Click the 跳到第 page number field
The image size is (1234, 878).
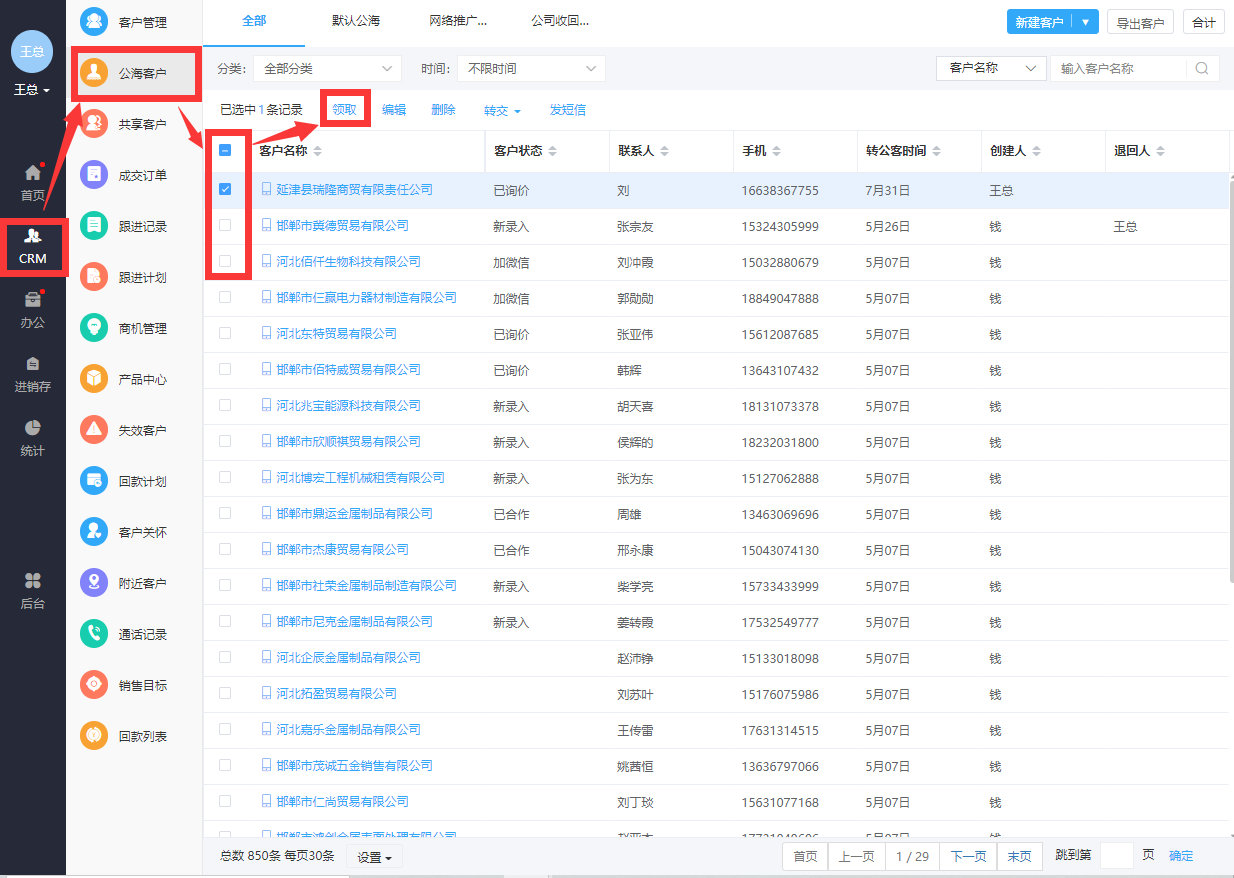[x=1116, y=856]
